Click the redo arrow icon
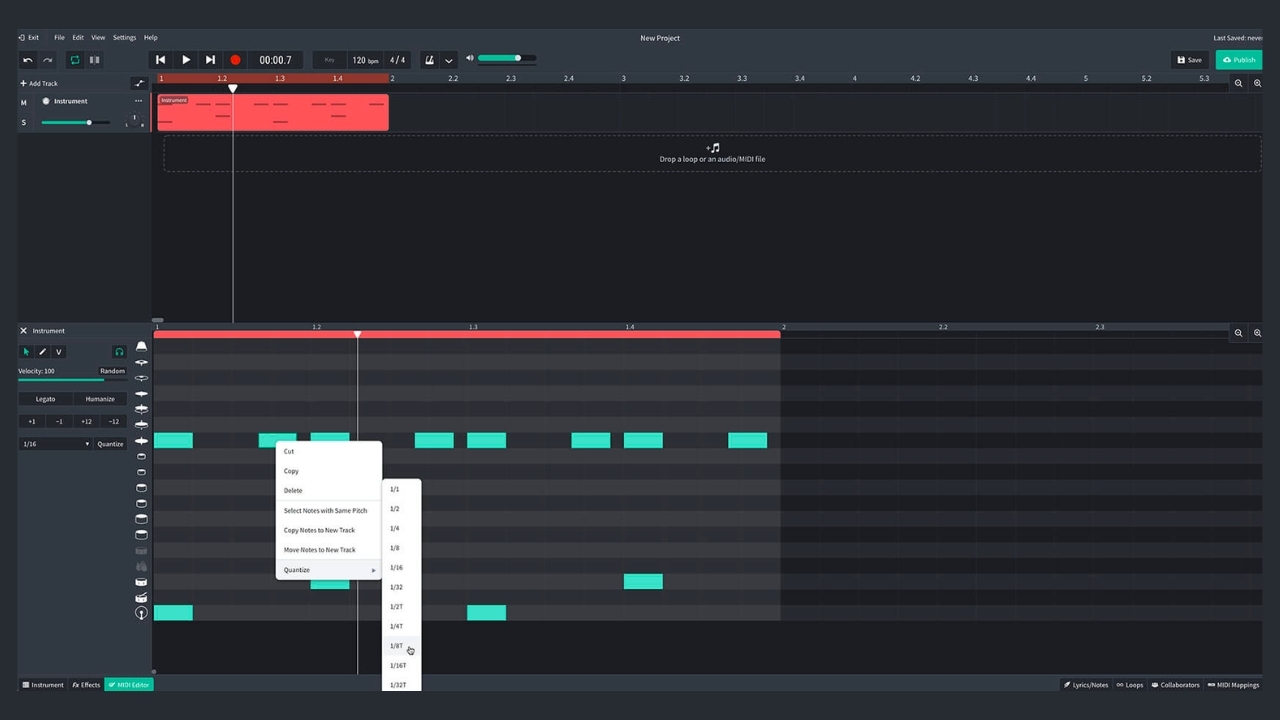The width and height of the screenshot is (1280, 720). click(x=47, y=60)
